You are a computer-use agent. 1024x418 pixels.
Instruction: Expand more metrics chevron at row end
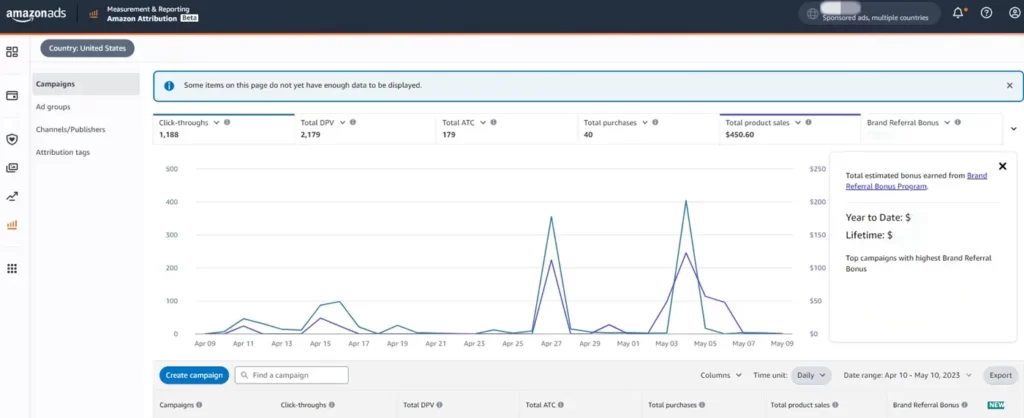pyautogui.click(x=1014, y=129)
